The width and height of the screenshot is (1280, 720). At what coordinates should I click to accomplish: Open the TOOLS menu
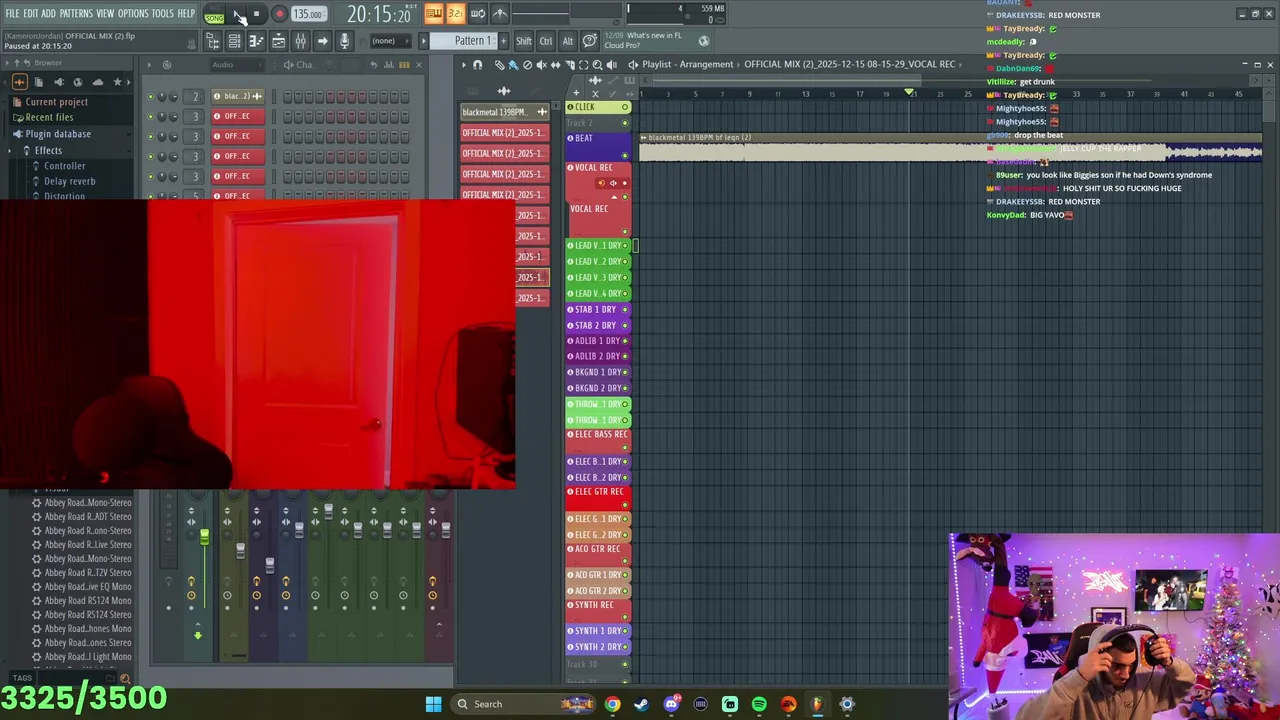click(162, 14)
